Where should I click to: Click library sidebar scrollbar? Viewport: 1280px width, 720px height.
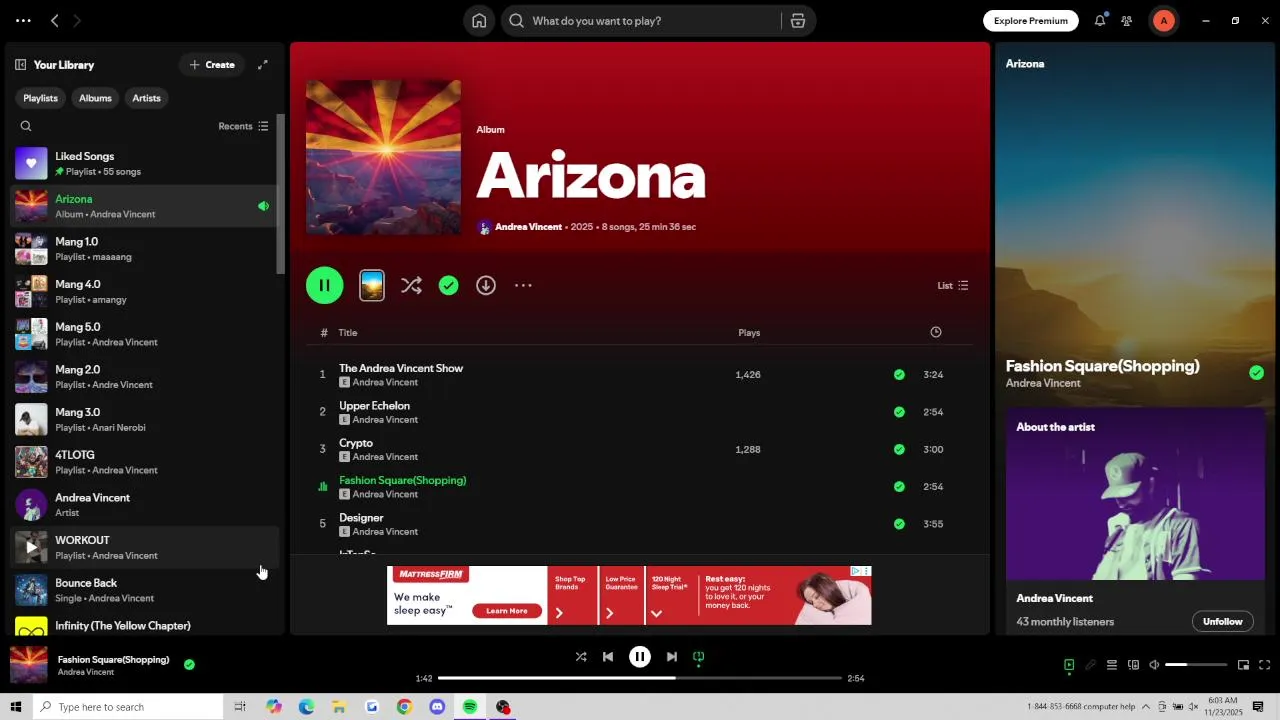(x=281, y=193)
